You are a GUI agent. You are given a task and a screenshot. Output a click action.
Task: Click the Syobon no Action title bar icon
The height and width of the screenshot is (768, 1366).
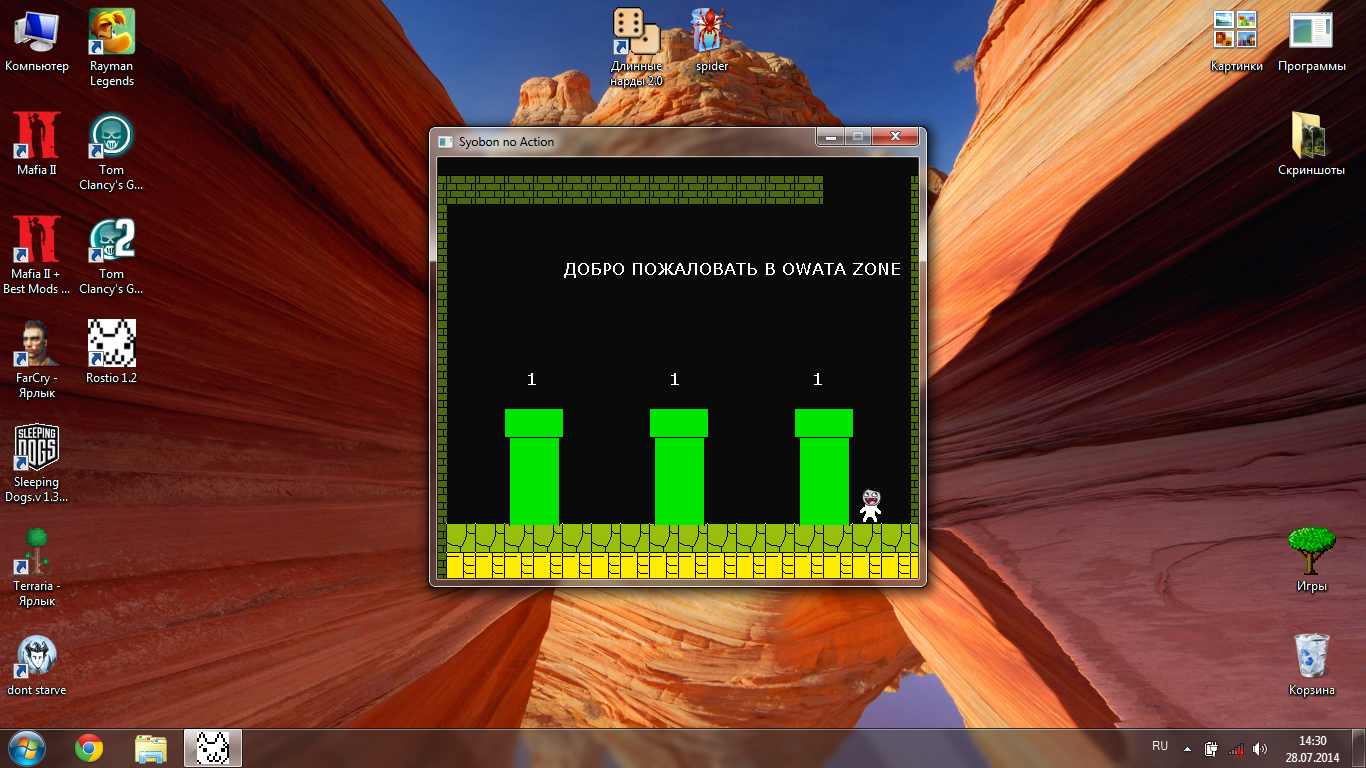tap(445, 142)
